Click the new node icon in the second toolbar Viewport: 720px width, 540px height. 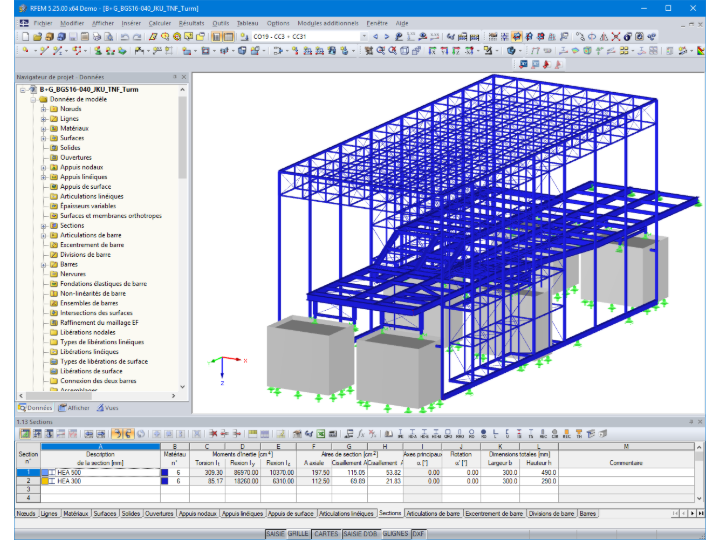[x=25, y=51]
